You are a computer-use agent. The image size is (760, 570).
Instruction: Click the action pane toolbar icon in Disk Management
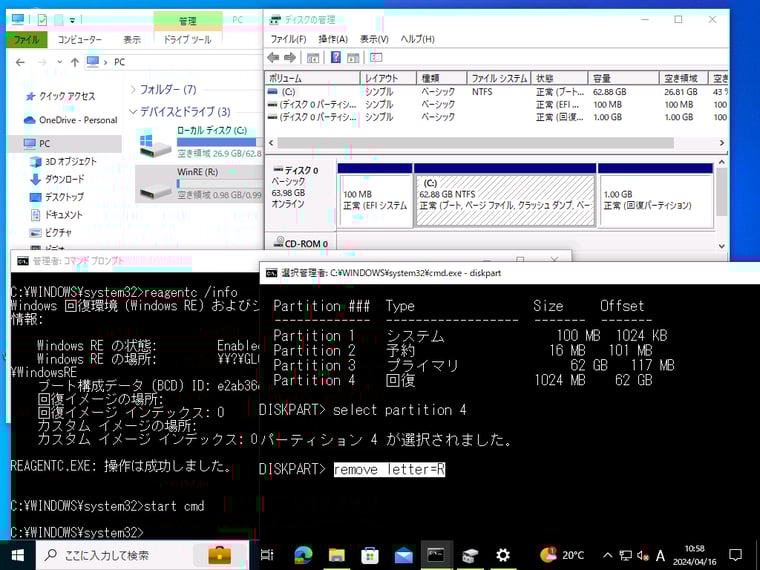tap(353, 58)
